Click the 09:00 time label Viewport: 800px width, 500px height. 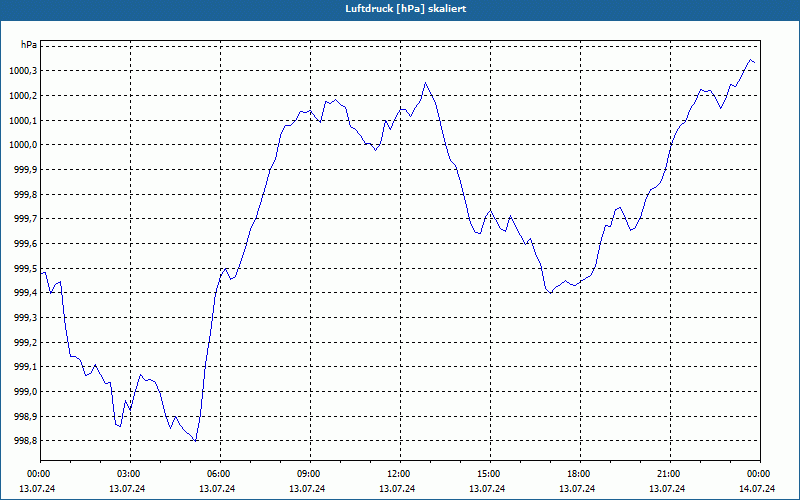(310, 474)
